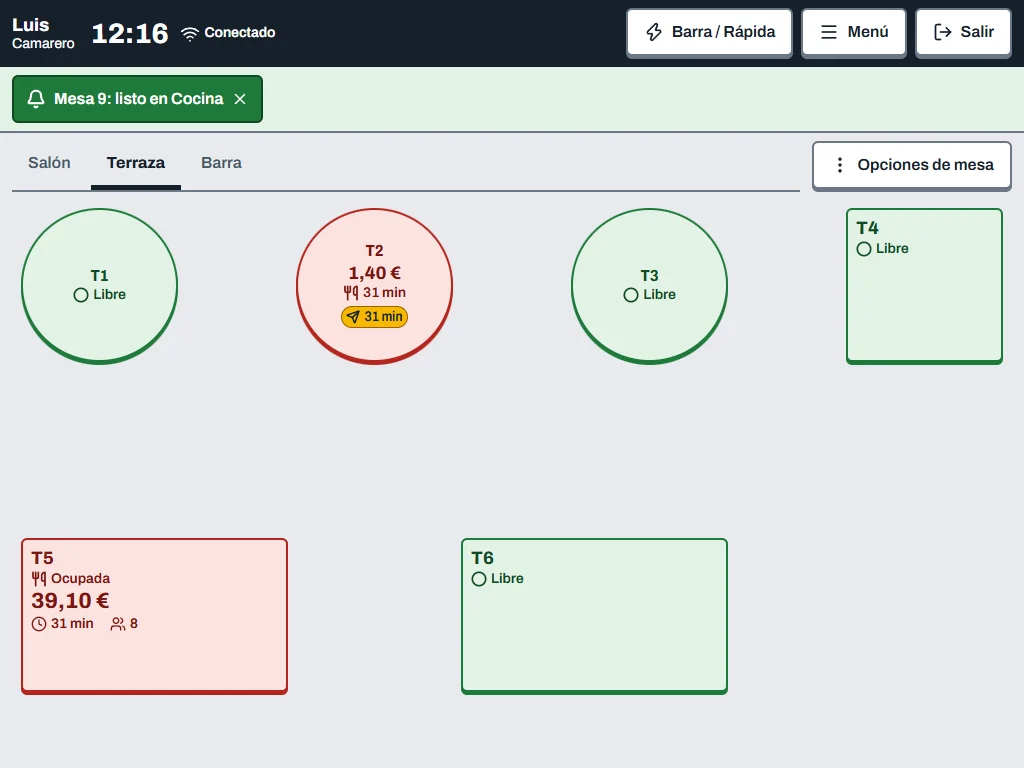Click the paper-plane 31 min badge on T2
The height and width of the screenshot is (768, 1024).
click(374, 317)
